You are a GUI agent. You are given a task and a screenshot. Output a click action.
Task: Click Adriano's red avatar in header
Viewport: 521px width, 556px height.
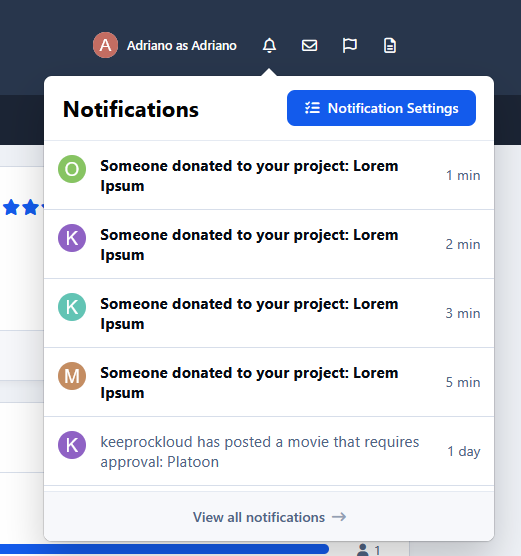coord(105,45)
